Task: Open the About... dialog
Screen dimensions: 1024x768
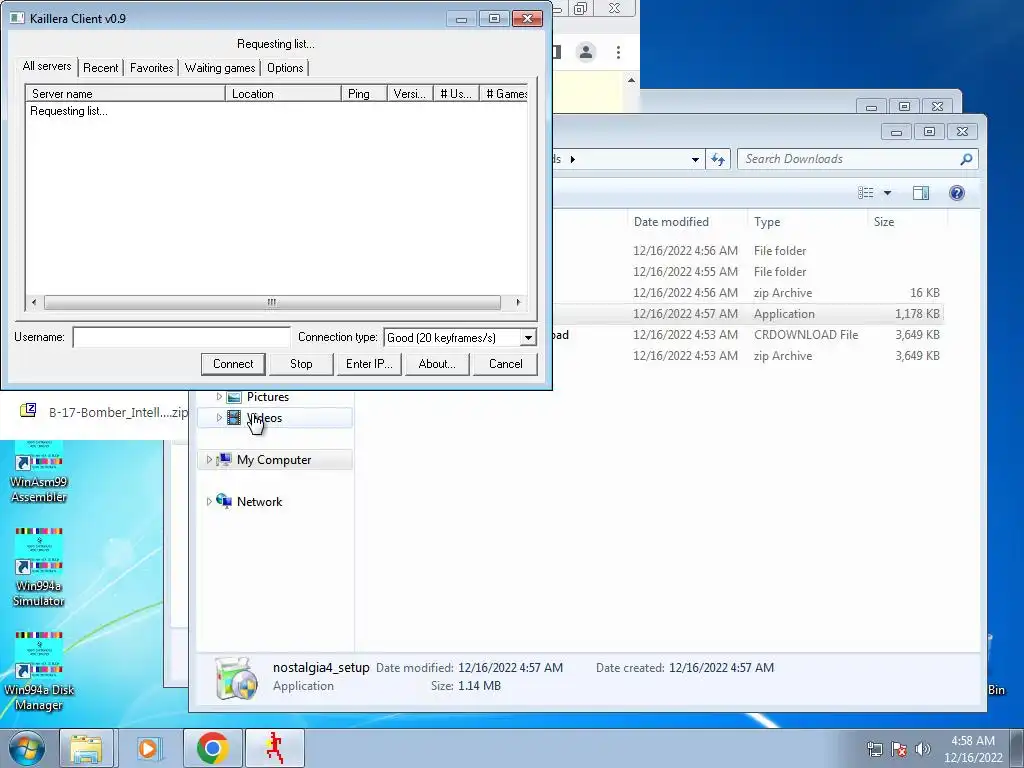Action: pyautogui.click(x=437, y=364)
